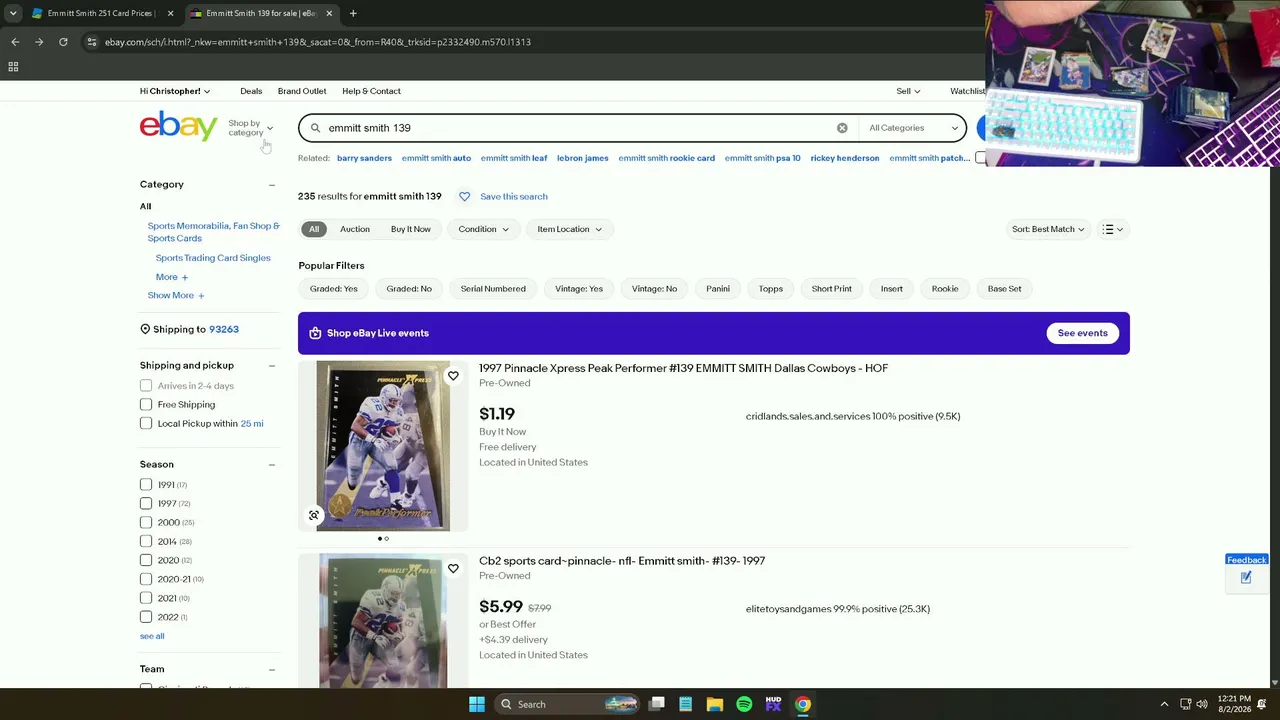Screen dimensions: 1280x720
Task: Open Spotify from the taskbar
Action: [x=744, y=704]
